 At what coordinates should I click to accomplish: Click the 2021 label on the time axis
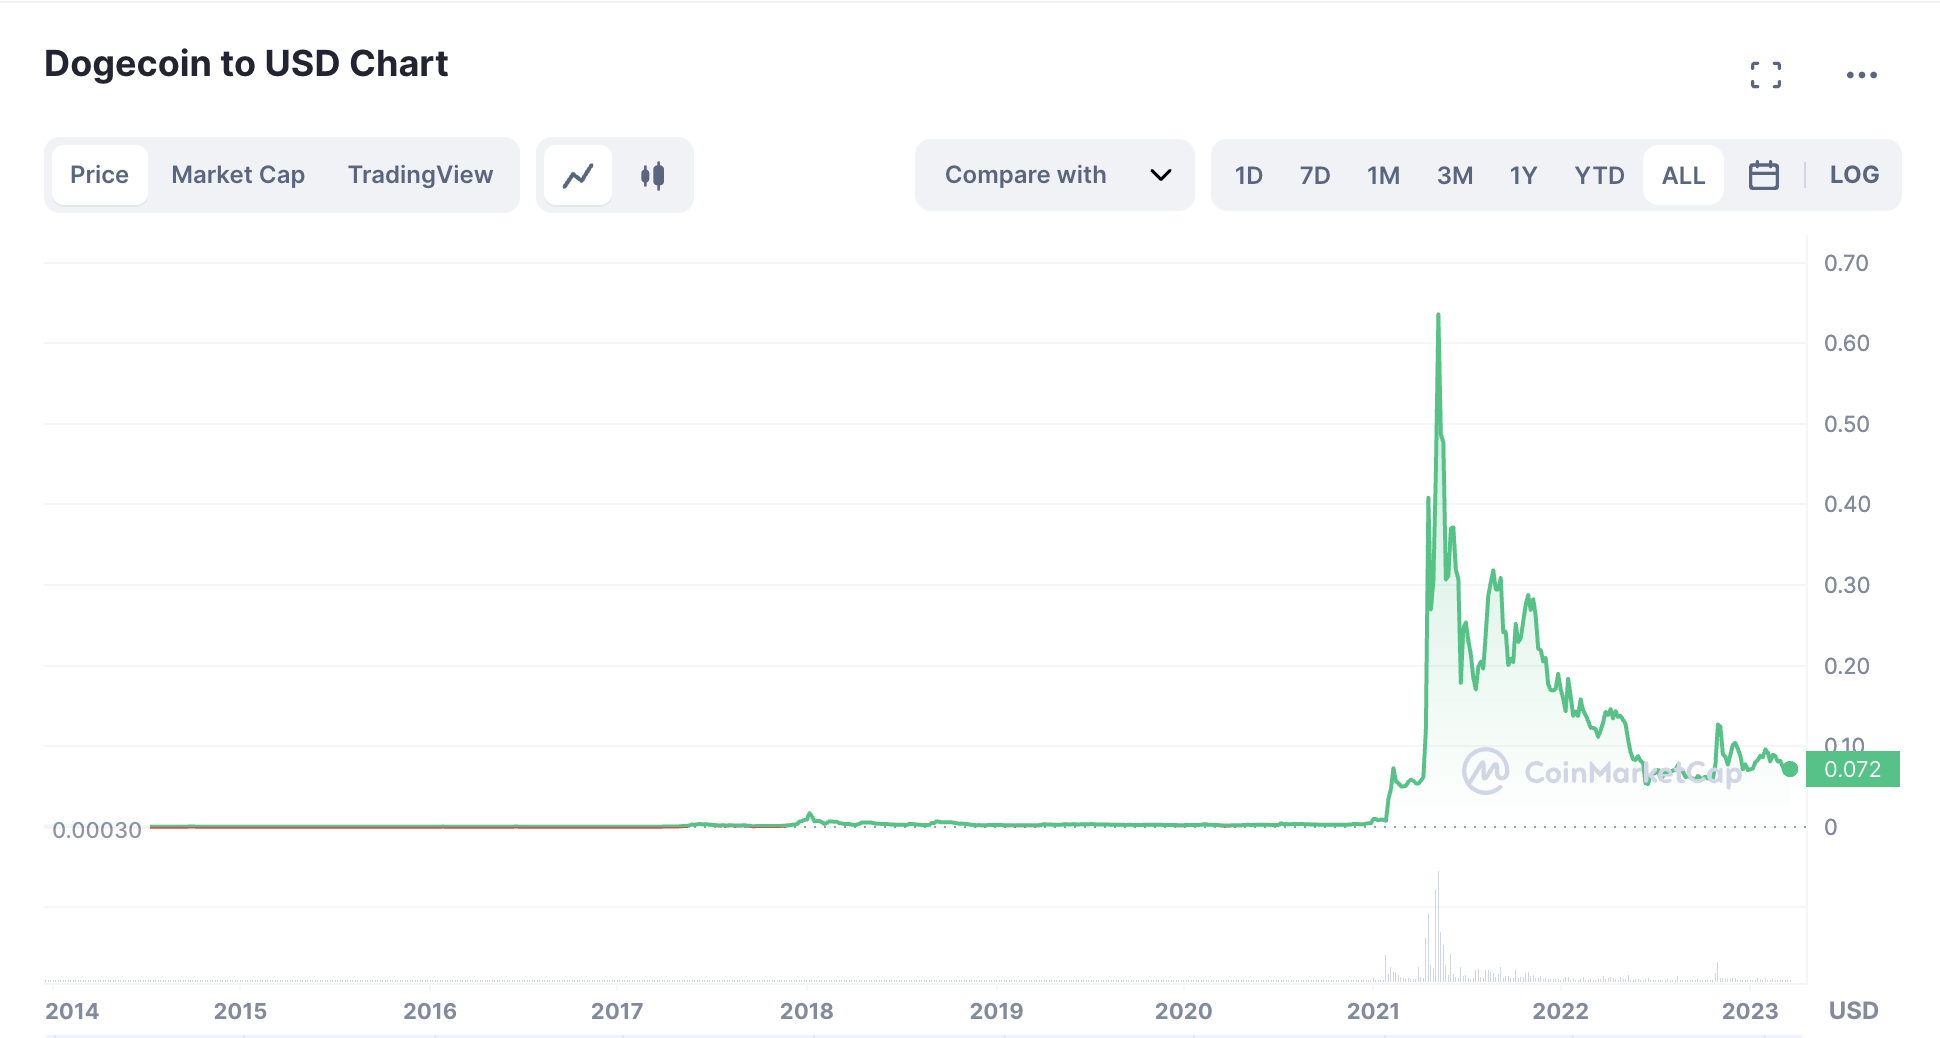(x=1373, y=1011)
